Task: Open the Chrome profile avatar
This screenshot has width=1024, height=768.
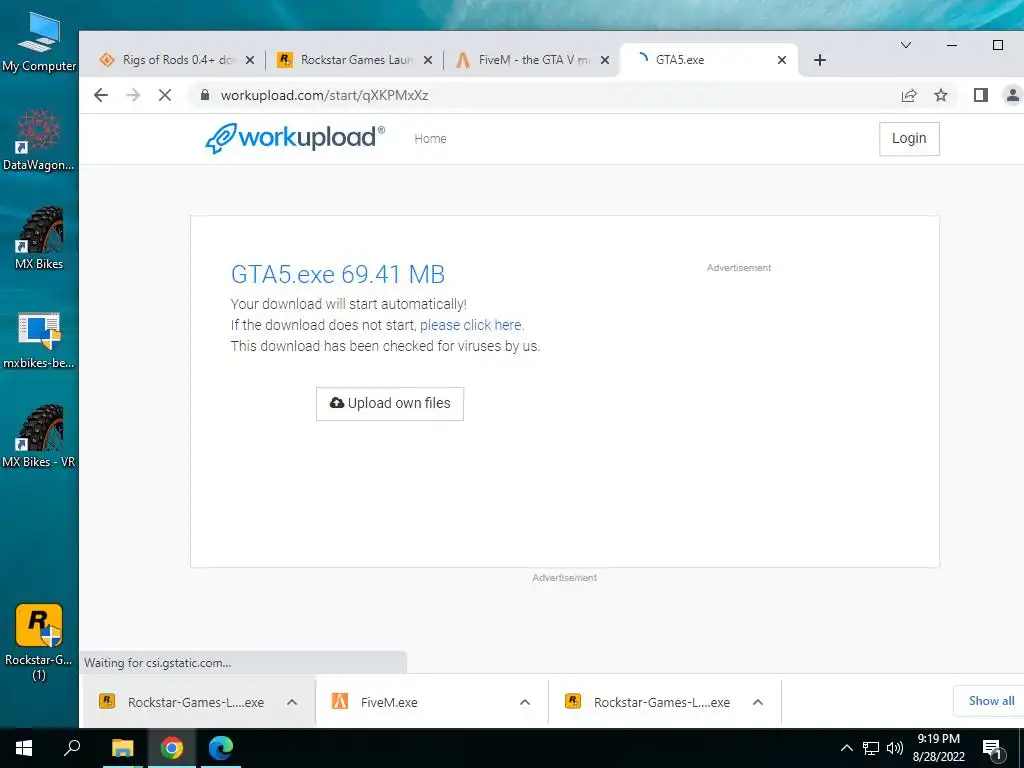Action: click(1012, 95)
